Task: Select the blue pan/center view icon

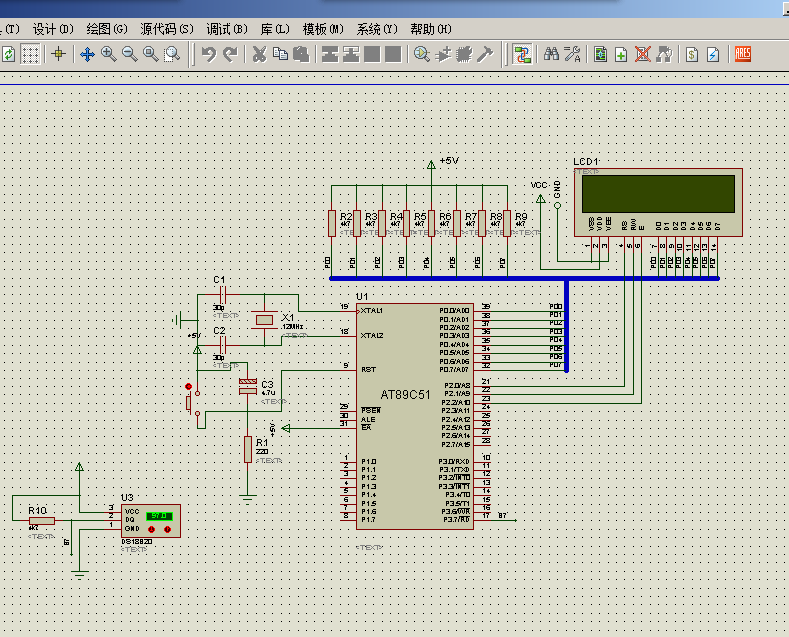Action: coord(87,54)
